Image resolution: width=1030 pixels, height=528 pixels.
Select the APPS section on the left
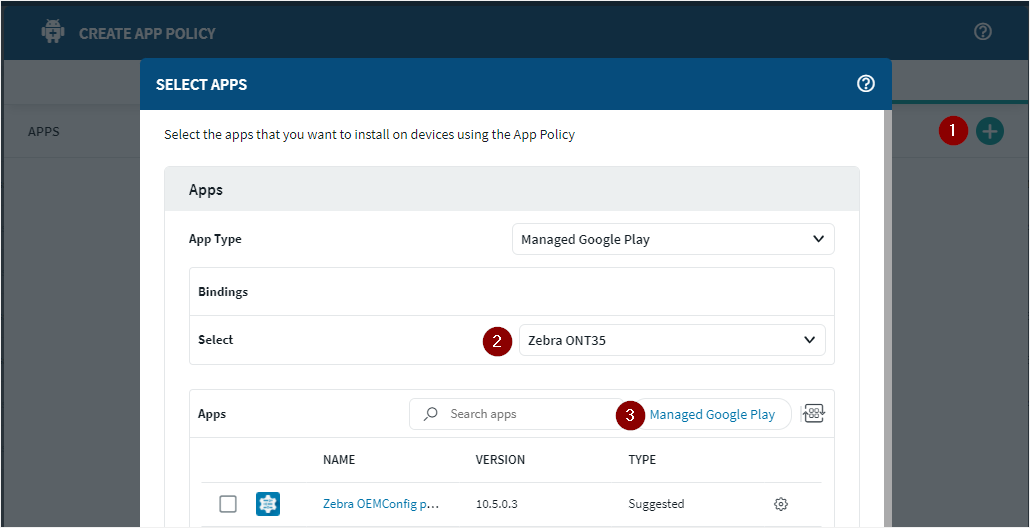tap(44, 131)
